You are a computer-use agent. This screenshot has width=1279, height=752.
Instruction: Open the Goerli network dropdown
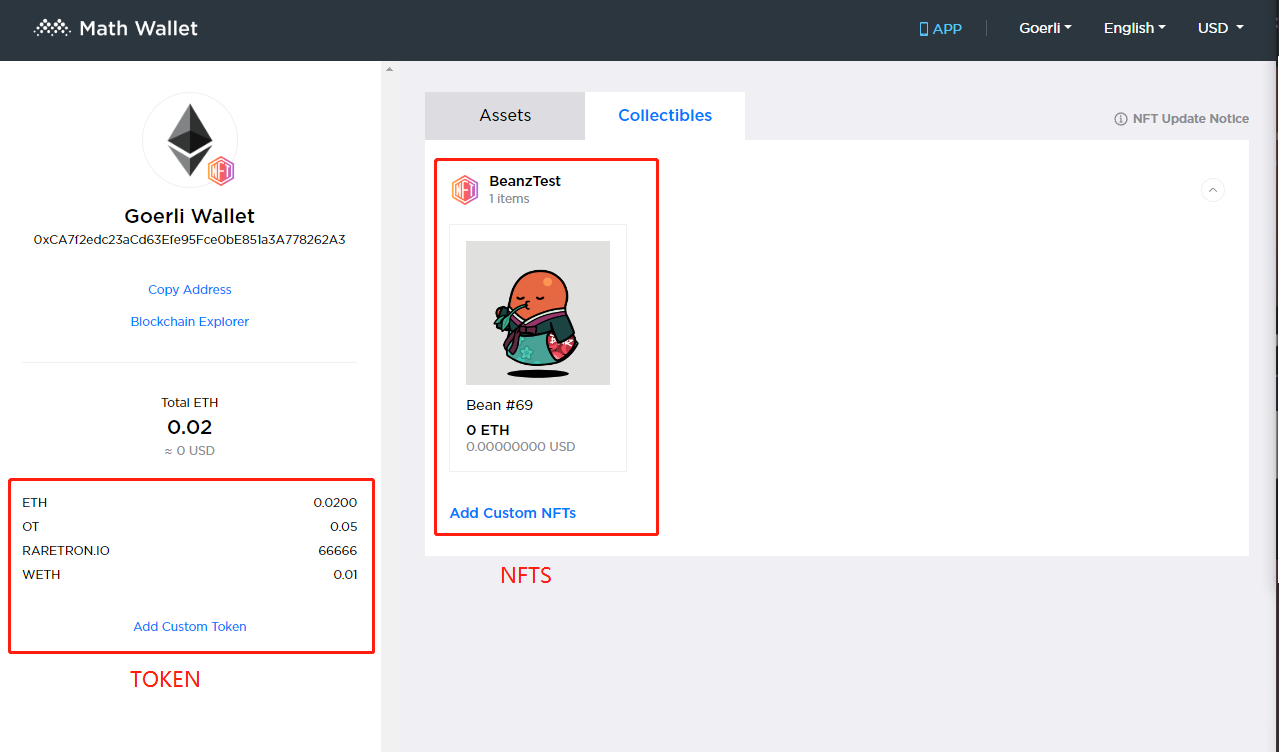1045,28
